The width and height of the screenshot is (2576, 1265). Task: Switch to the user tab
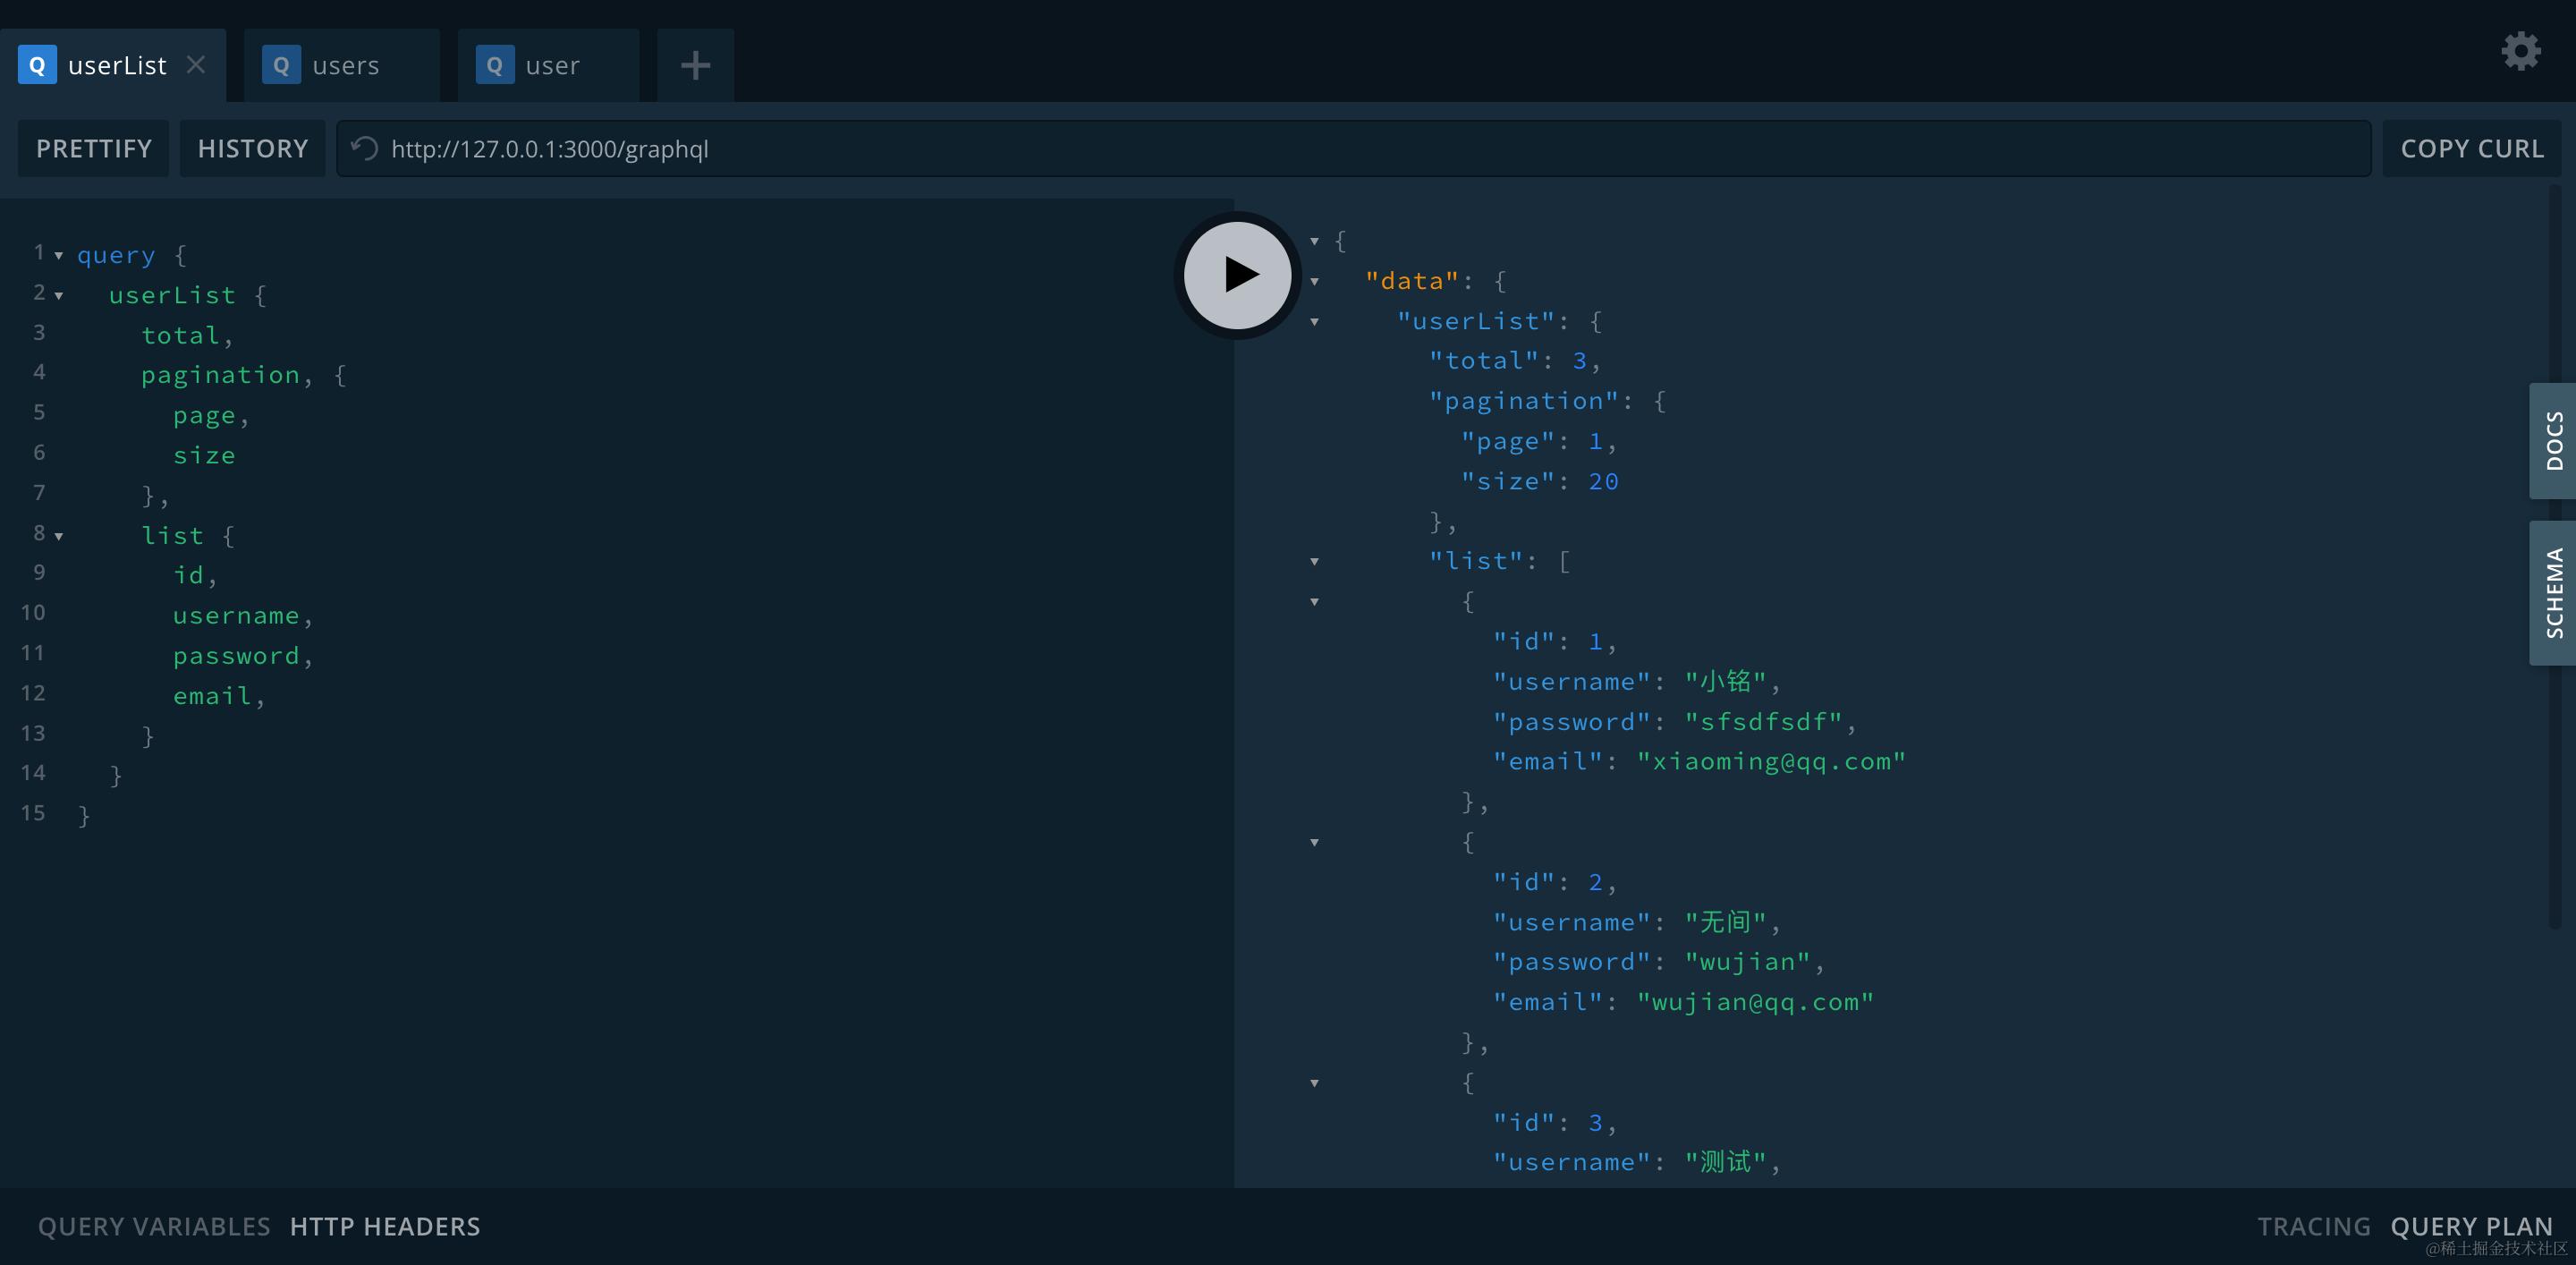click(552, 66)
